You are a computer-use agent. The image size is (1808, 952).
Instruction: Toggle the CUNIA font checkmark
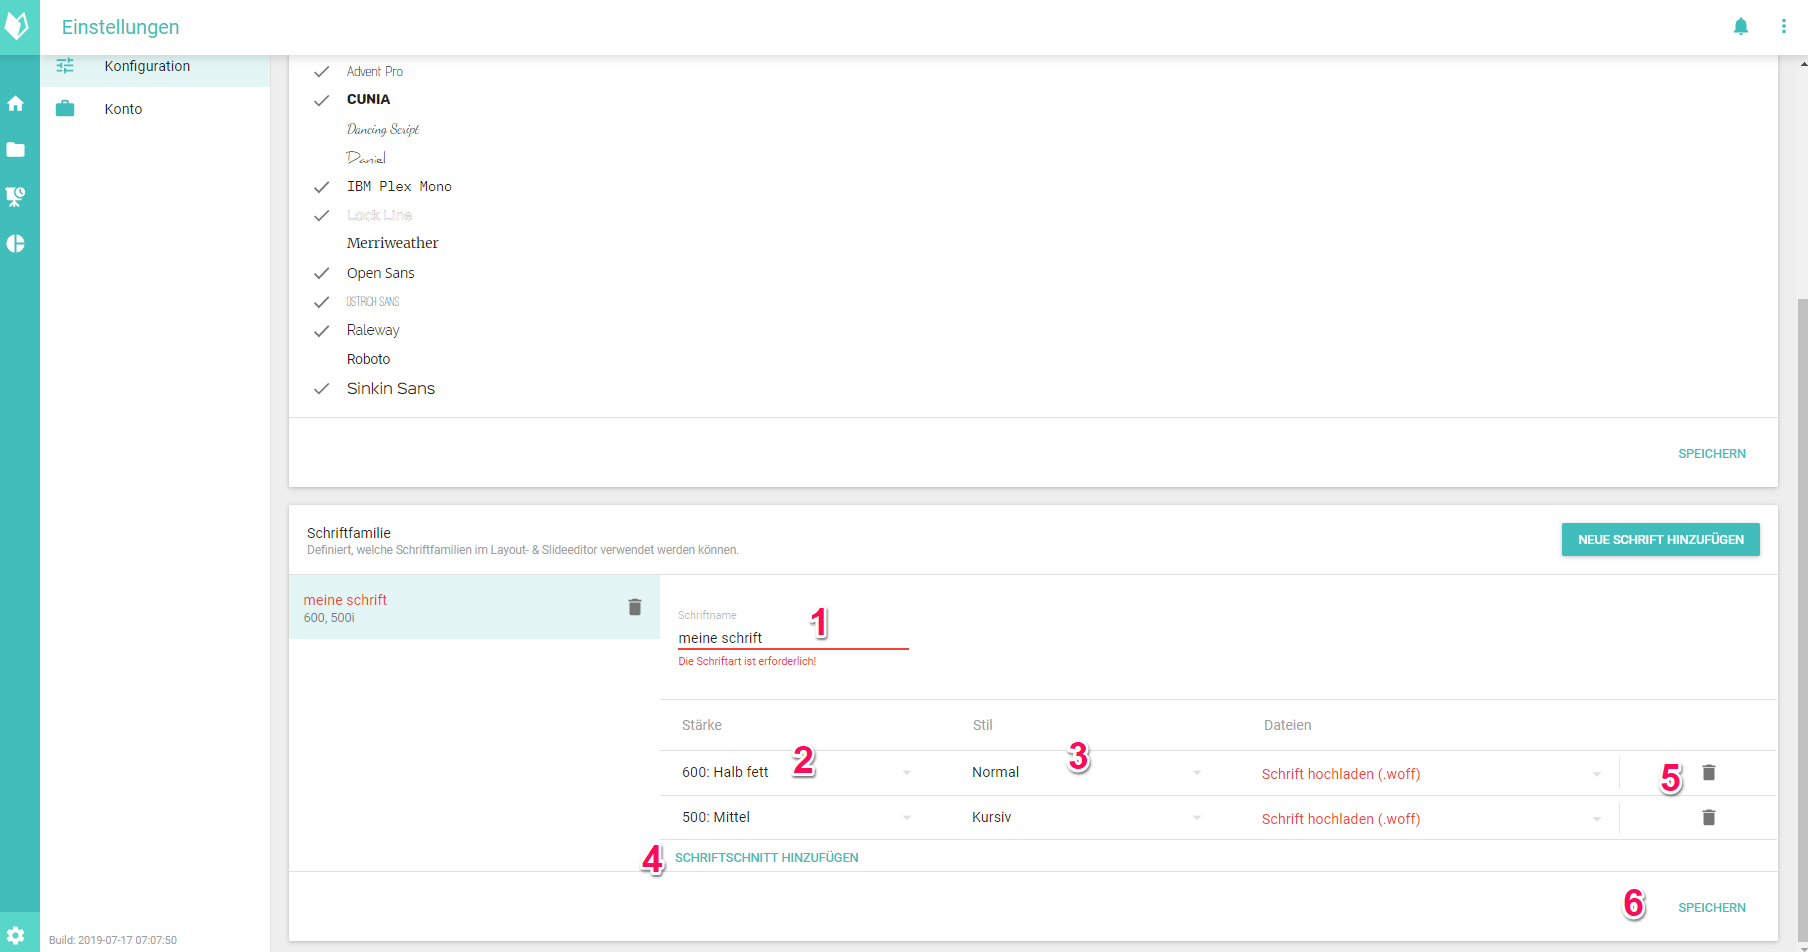pyautogui.click(x=321, y=100)
